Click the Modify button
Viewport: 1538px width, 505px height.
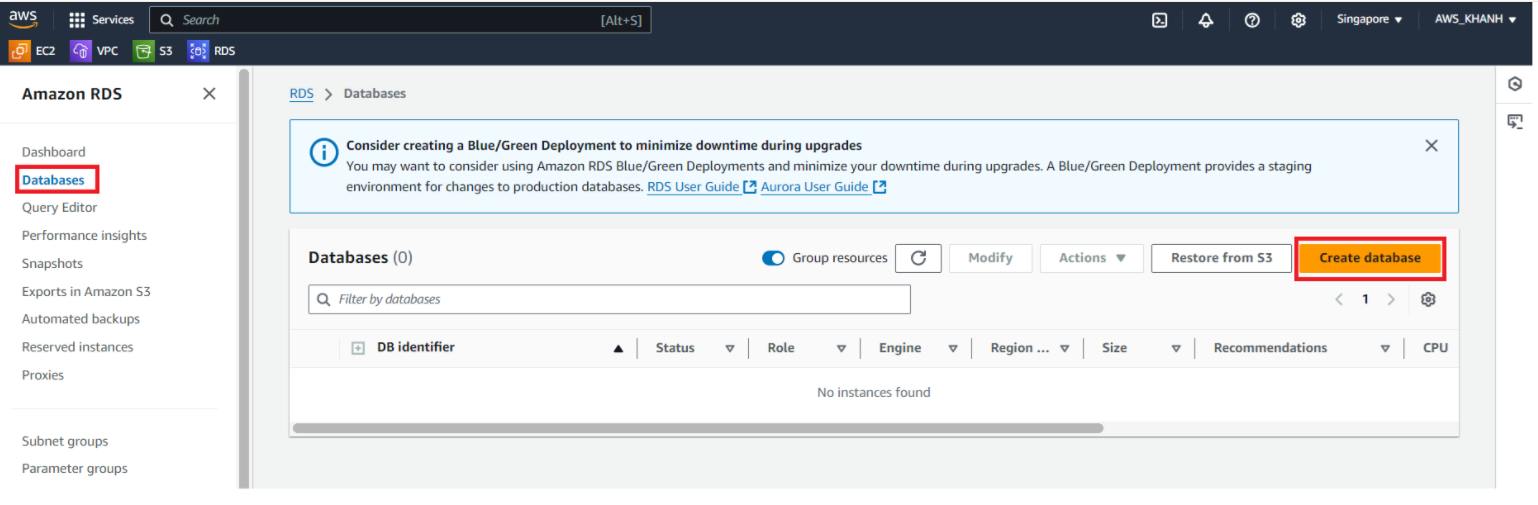tap(990, 258)
